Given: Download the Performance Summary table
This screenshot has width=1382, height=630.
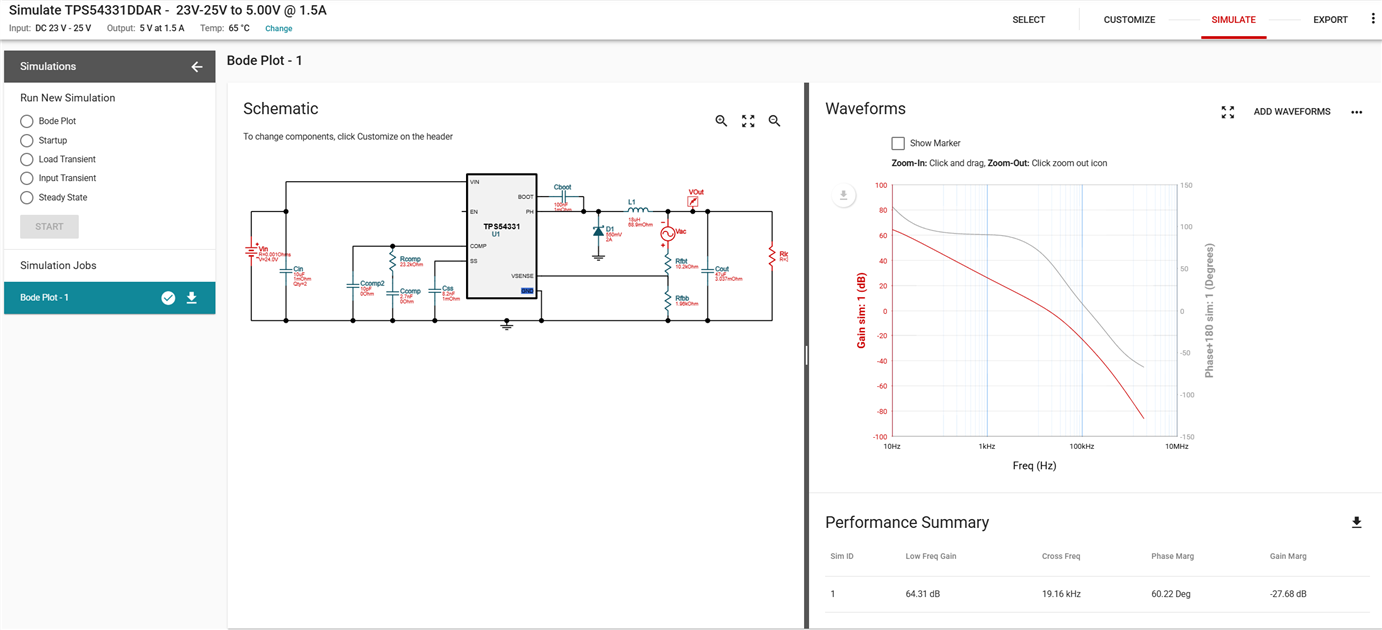Looking at the screenshot, I should pos(1356,523).
